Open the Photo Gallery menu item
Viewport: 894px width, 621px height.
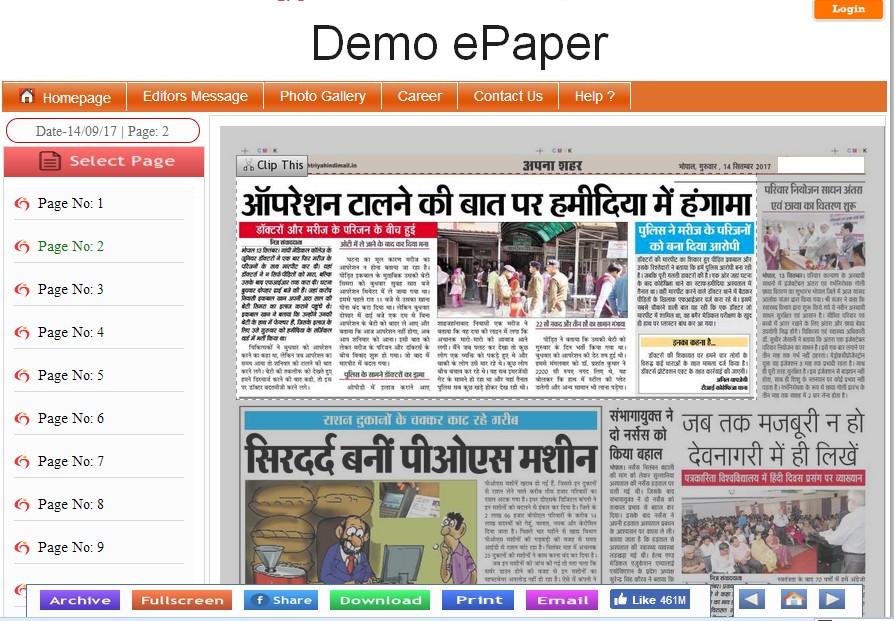tap(321, 97)
